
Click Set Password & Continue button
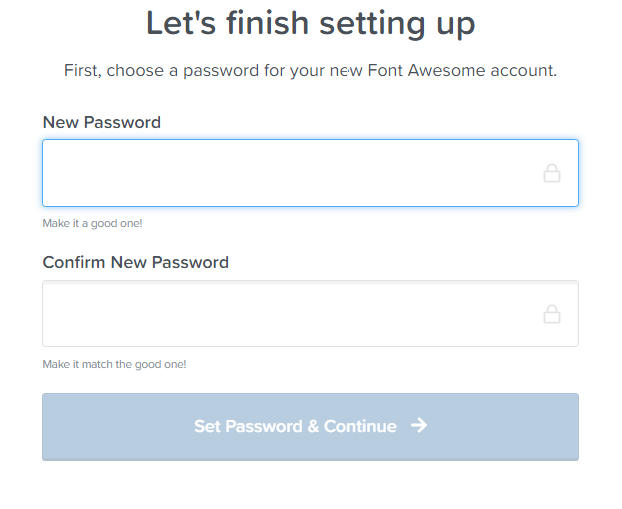pyautogui.click(x=310, y=427)
